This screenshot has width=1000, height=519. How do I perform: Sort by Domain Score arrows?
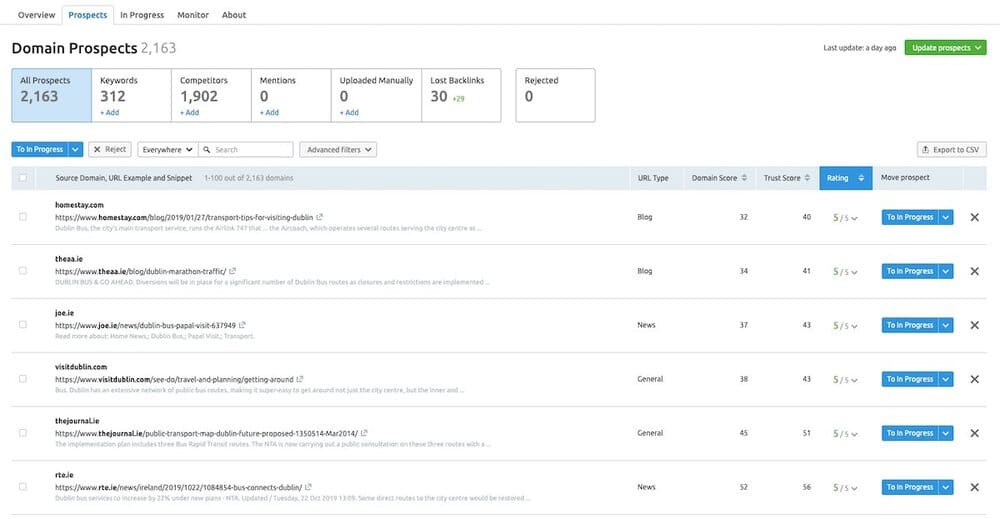click(744, 178)
